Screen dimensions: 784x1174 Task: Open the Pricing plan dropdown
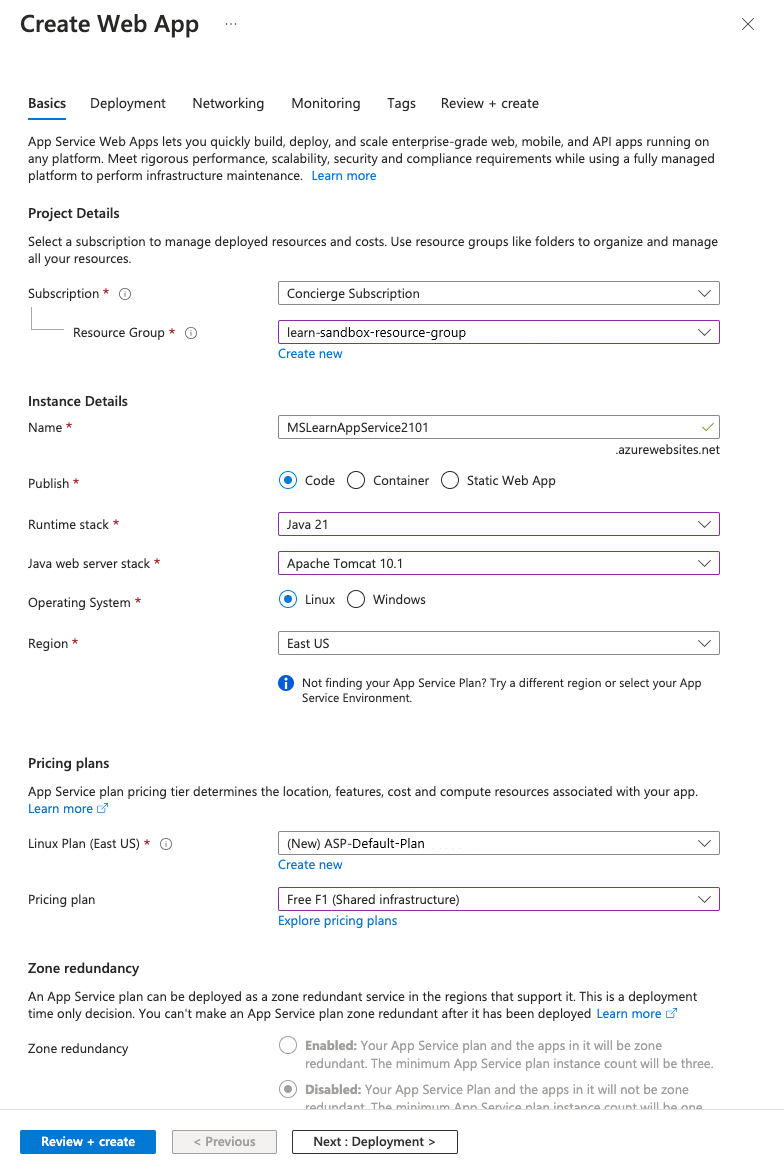pyautogui.click(x=499, y=899)
